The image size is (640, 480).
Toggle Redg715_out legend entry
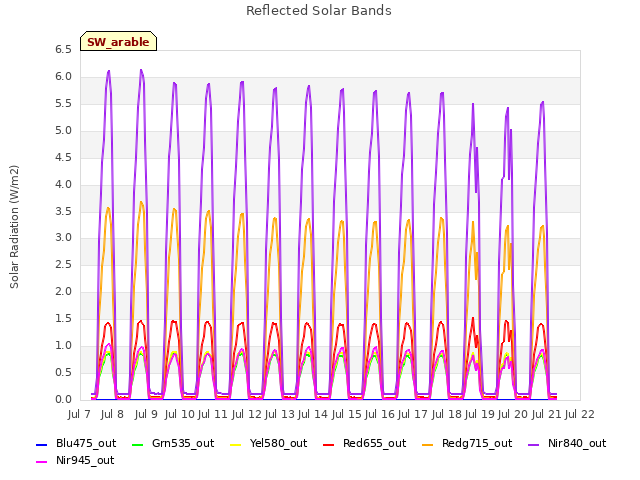coord(467,444)
